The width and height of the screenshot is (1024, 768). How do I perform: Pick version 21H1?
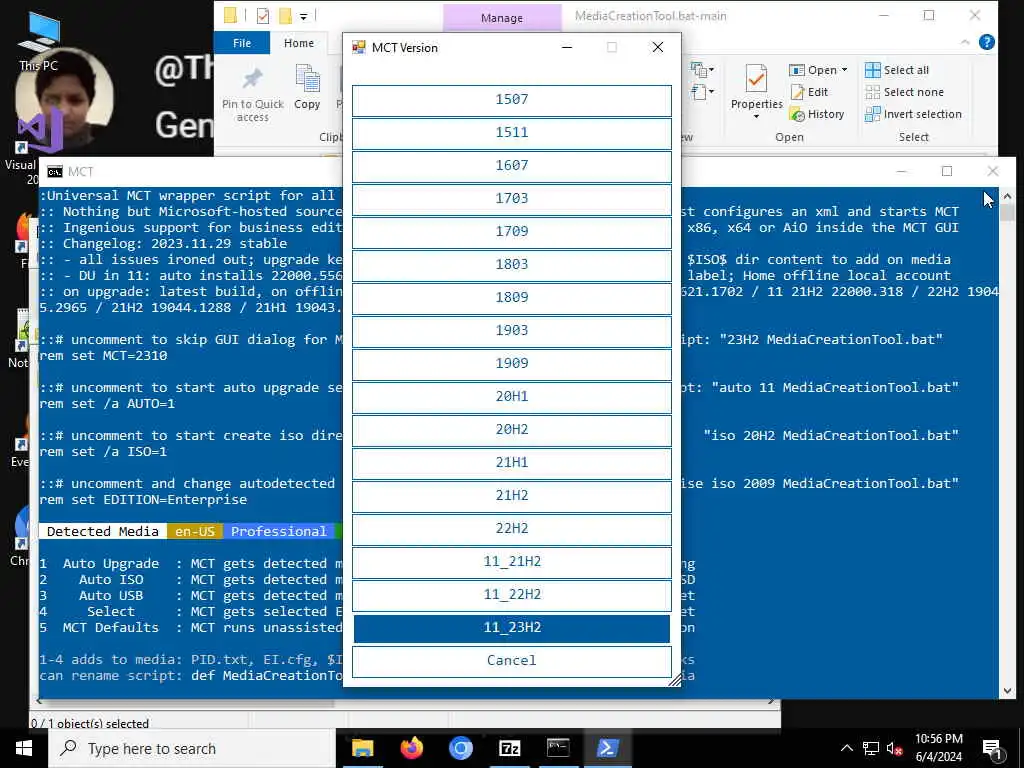tap(511, 463)
